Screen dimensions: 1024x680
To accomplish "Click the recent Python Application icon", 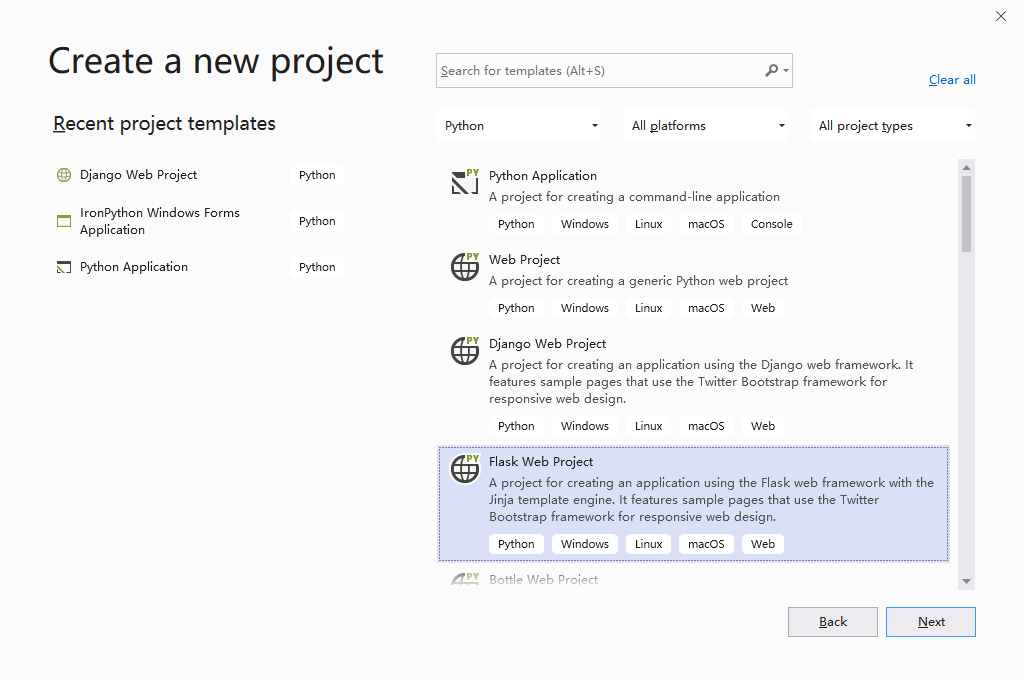I will 64,267.
